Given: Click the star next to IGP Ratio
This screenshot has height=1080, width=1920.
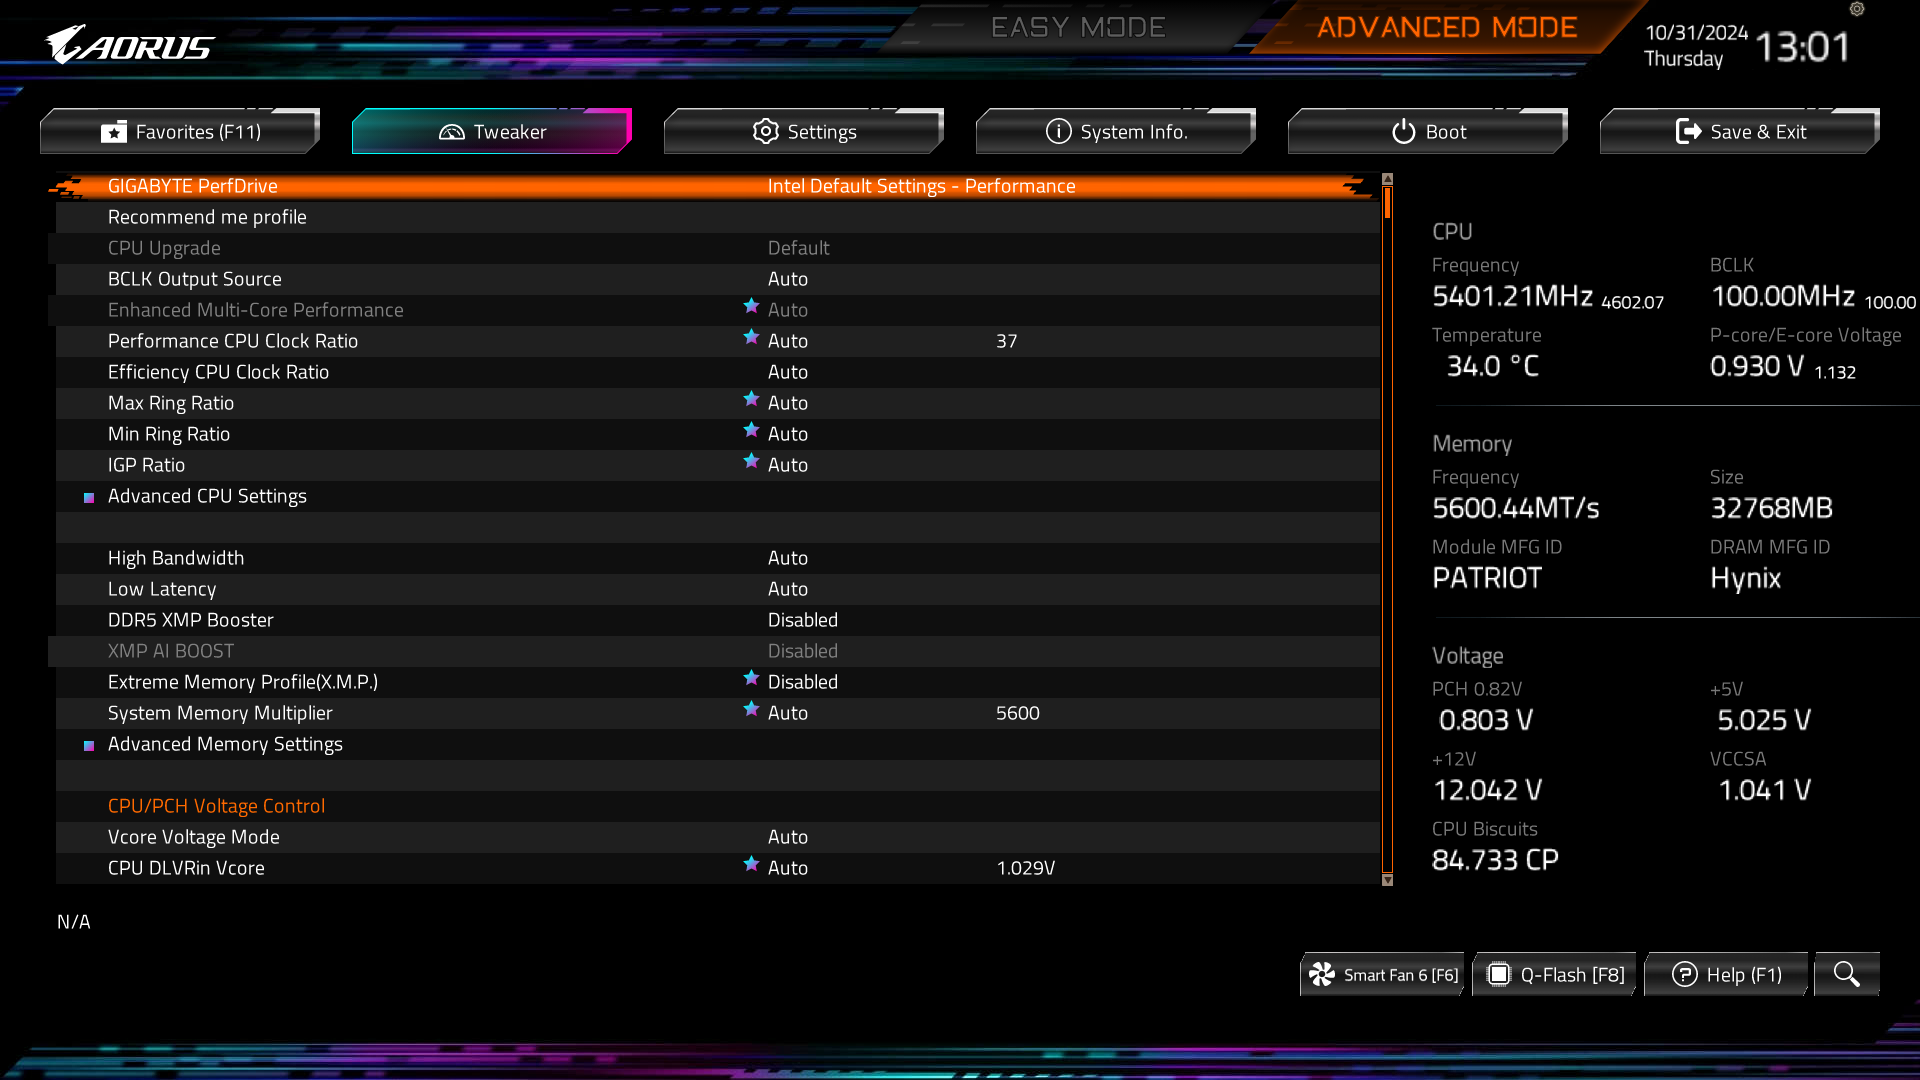Looking at the screenshot, I should [751, 462].
